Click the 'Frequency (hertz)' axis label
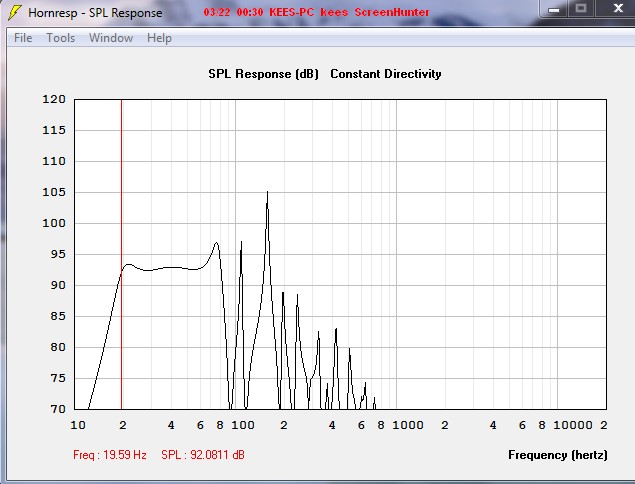Screen dimensions: 635x484 pos(558,455)
